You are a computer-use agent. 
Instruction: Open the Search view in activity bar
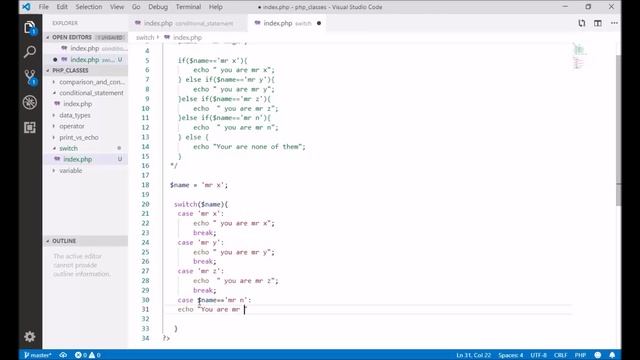pyautogui.click(x=30, y=52)
